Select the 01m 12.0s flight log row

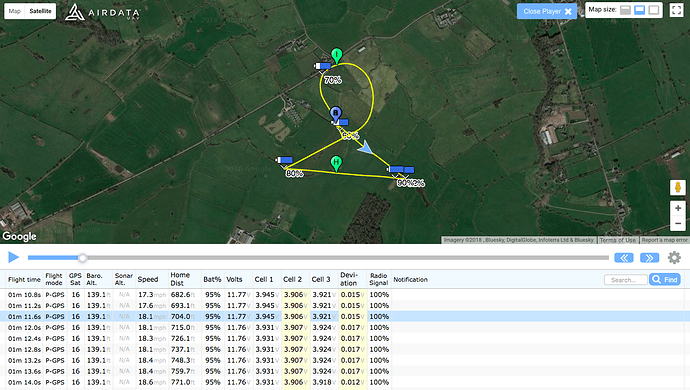click(345, 327)
